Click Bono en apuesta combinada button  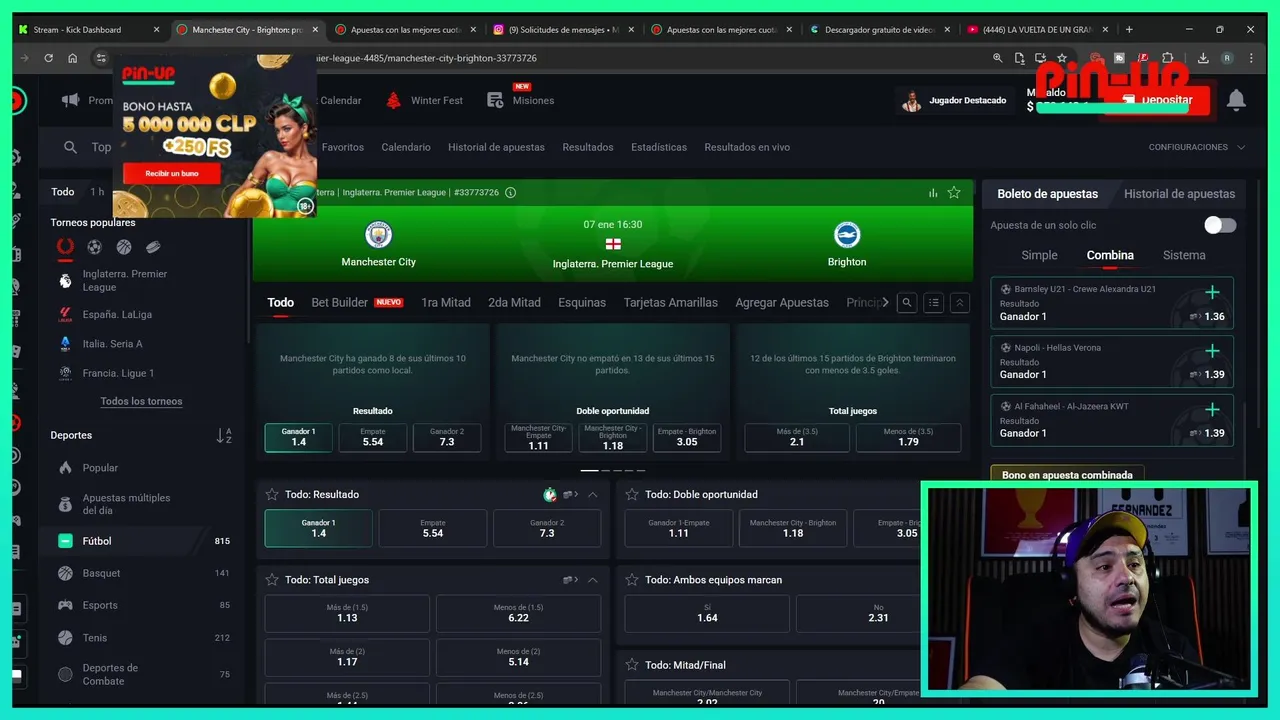[x=1067, y=475]
